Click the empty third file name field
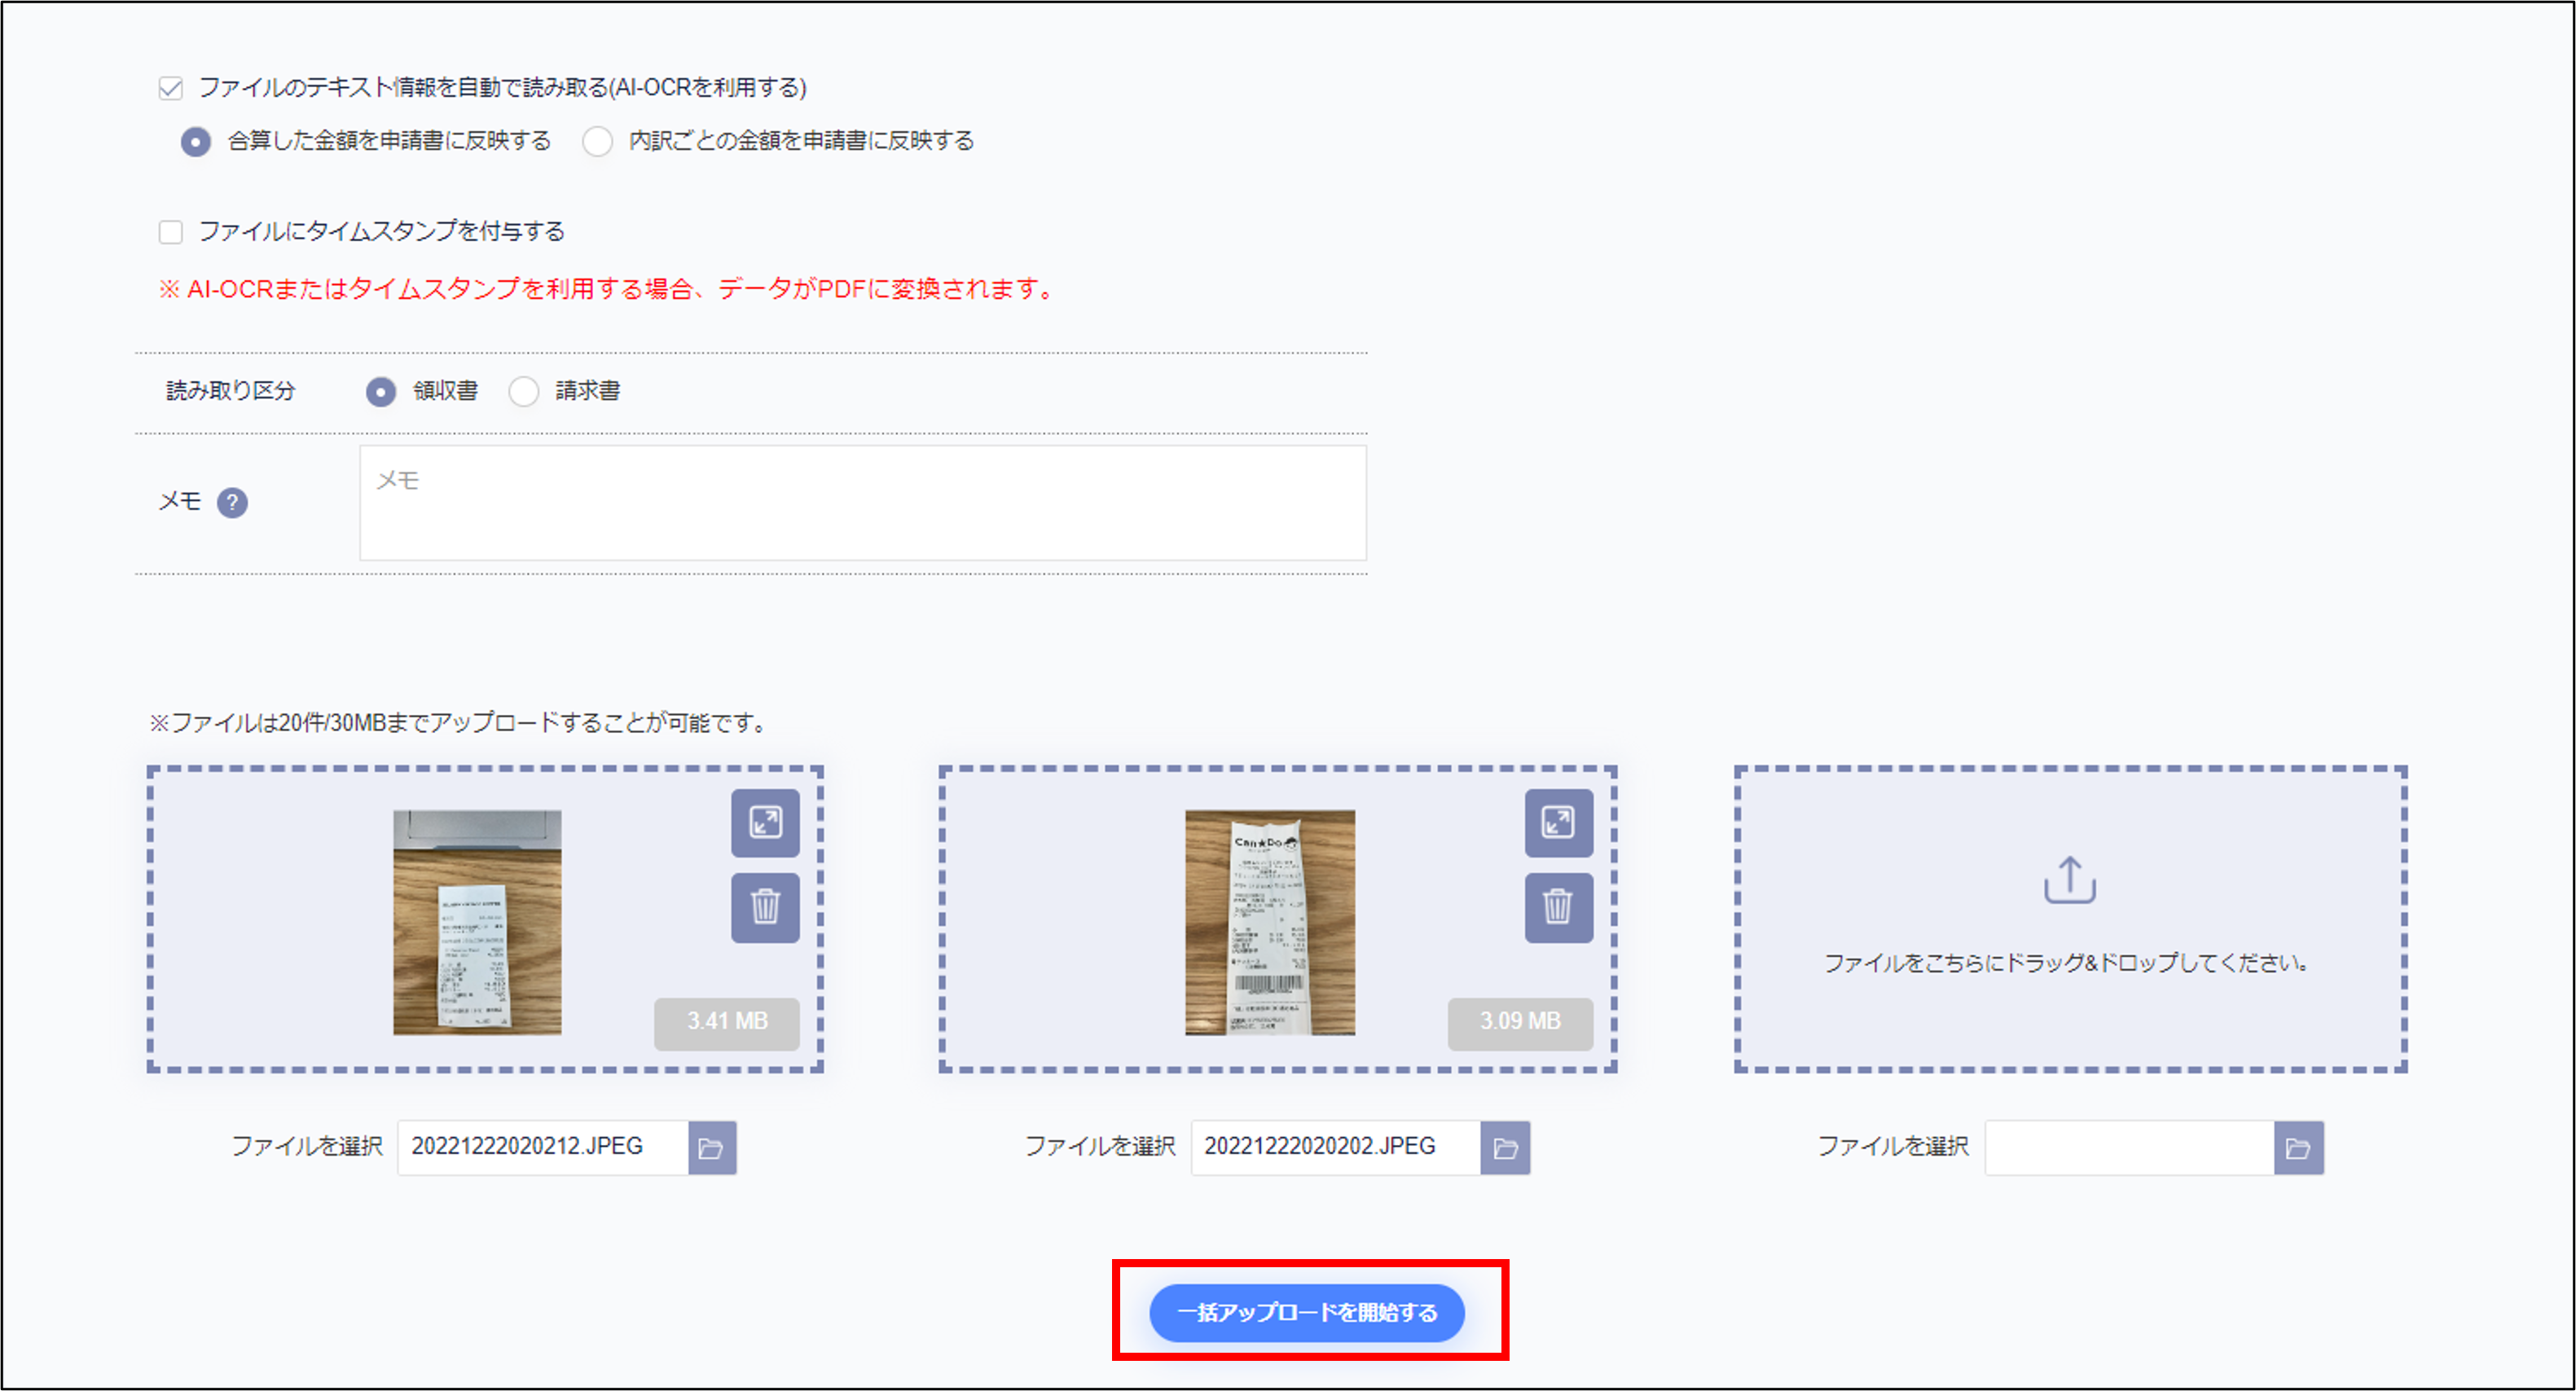Image resolution: width=2576 pixels, height=1391 pixels. pyautogui.click(x=2129, y=1147)
